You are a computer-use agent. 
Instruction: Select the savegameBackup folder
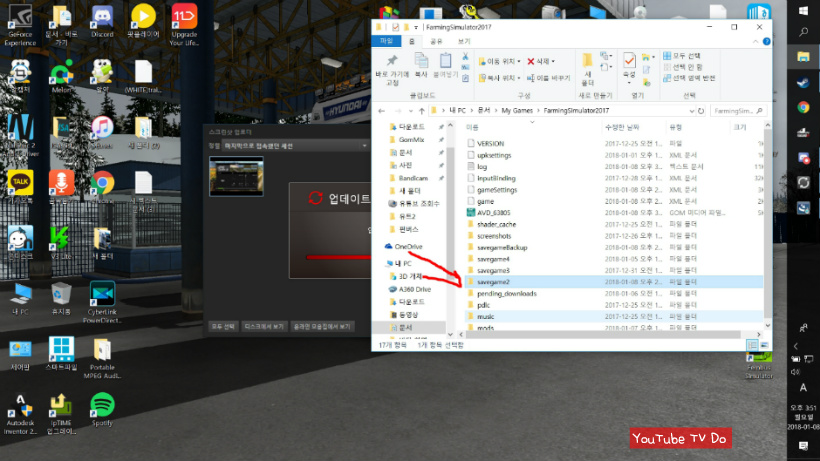[x=502, y=247]
